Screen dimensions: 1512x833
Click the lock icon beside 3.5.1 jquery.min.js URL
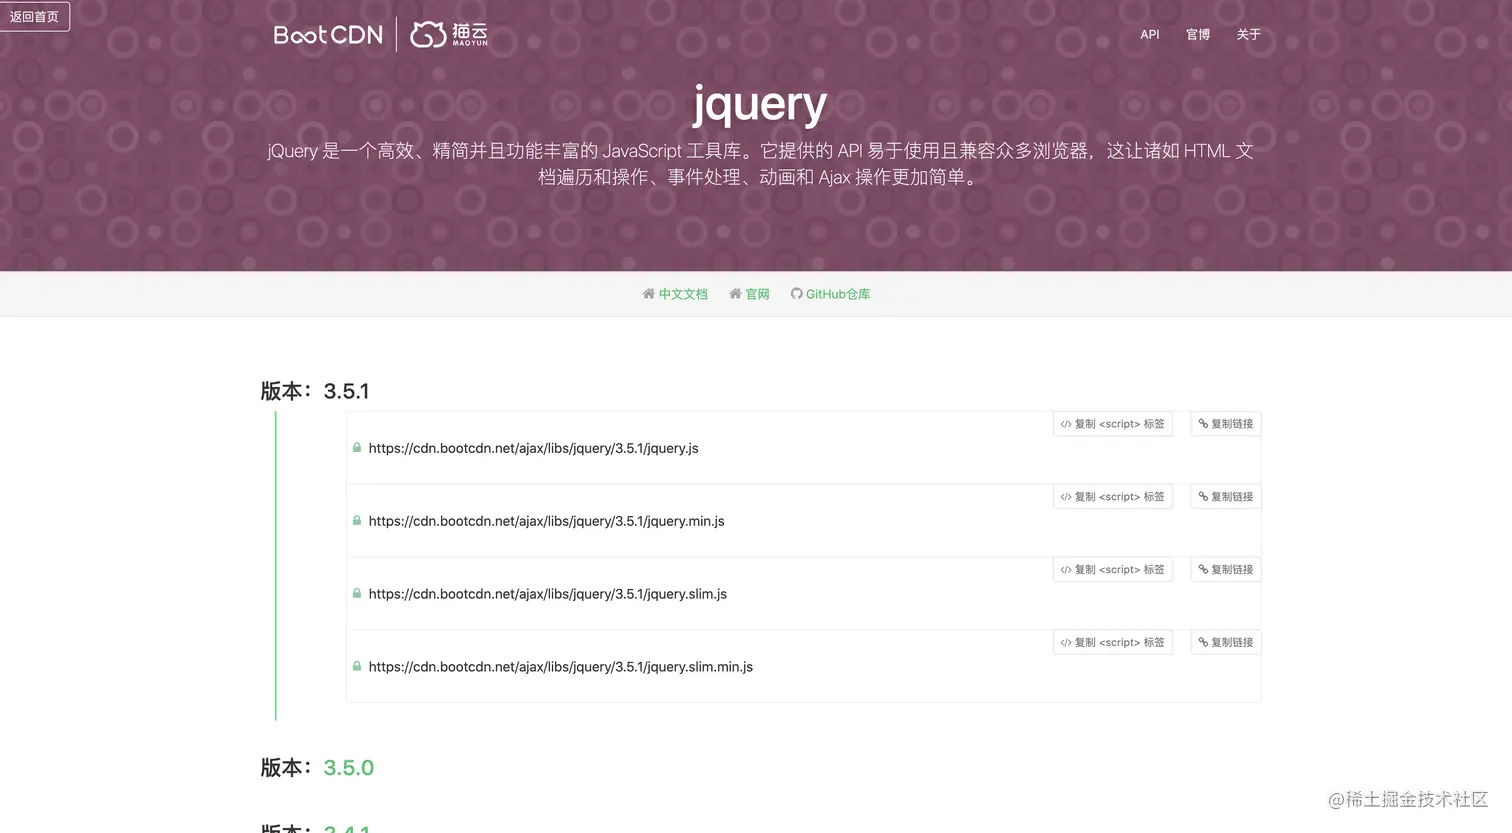(x=357, y=521)
